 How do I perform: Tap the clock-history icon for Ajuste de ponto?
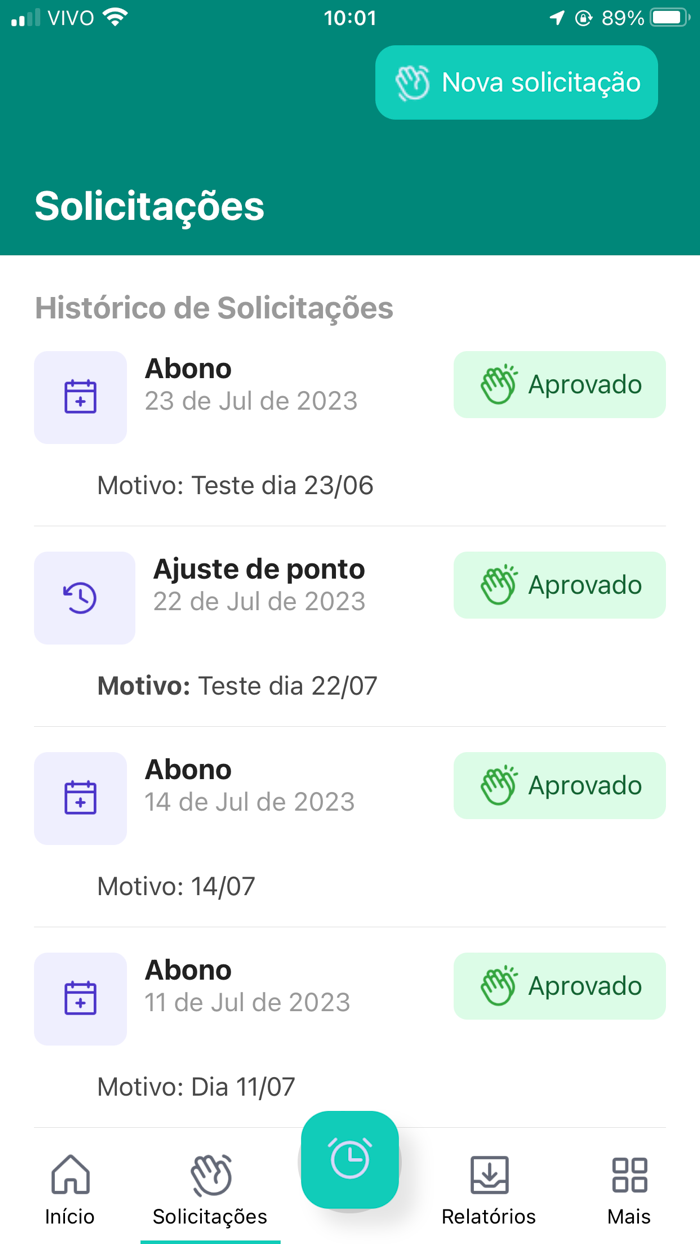pyautogui.click(x=84, y=597)
